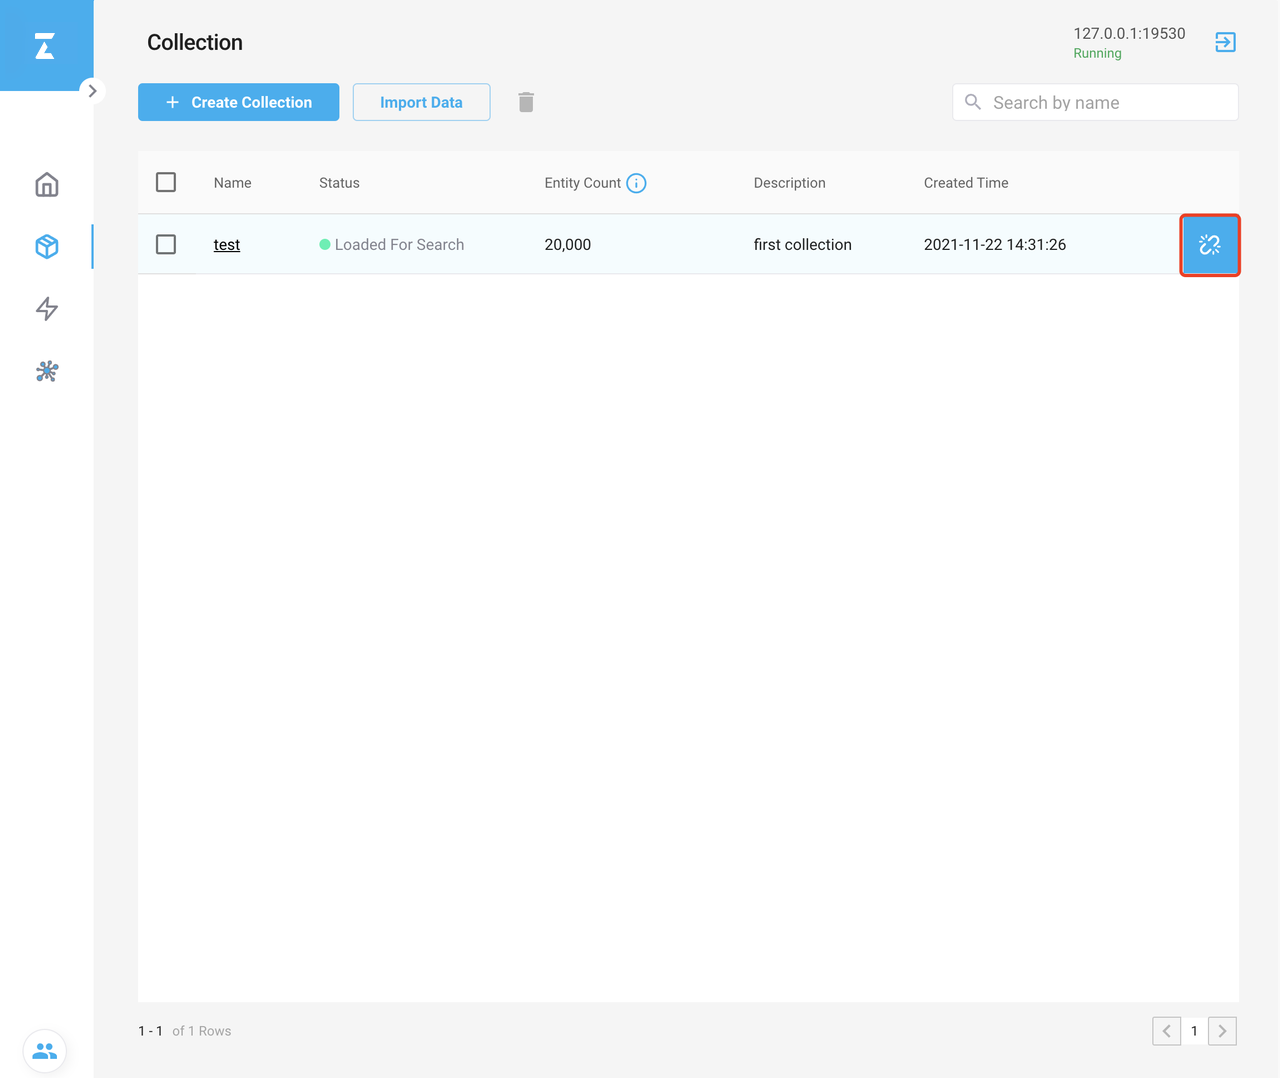Click the Milvus logo in the sidebar
1280x1078 pixels.
[45, 46]
